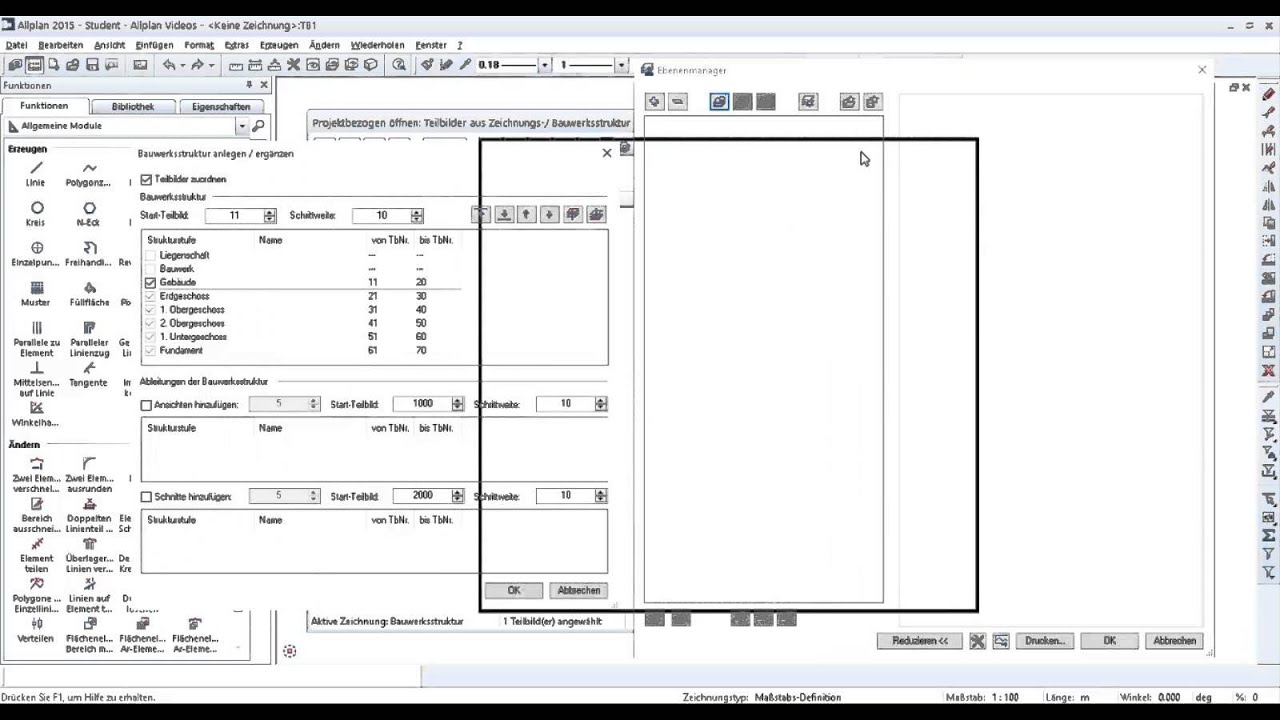The image size is (1280, 720).
Task: Select the Verteilen tool
Action: [36, 630]
